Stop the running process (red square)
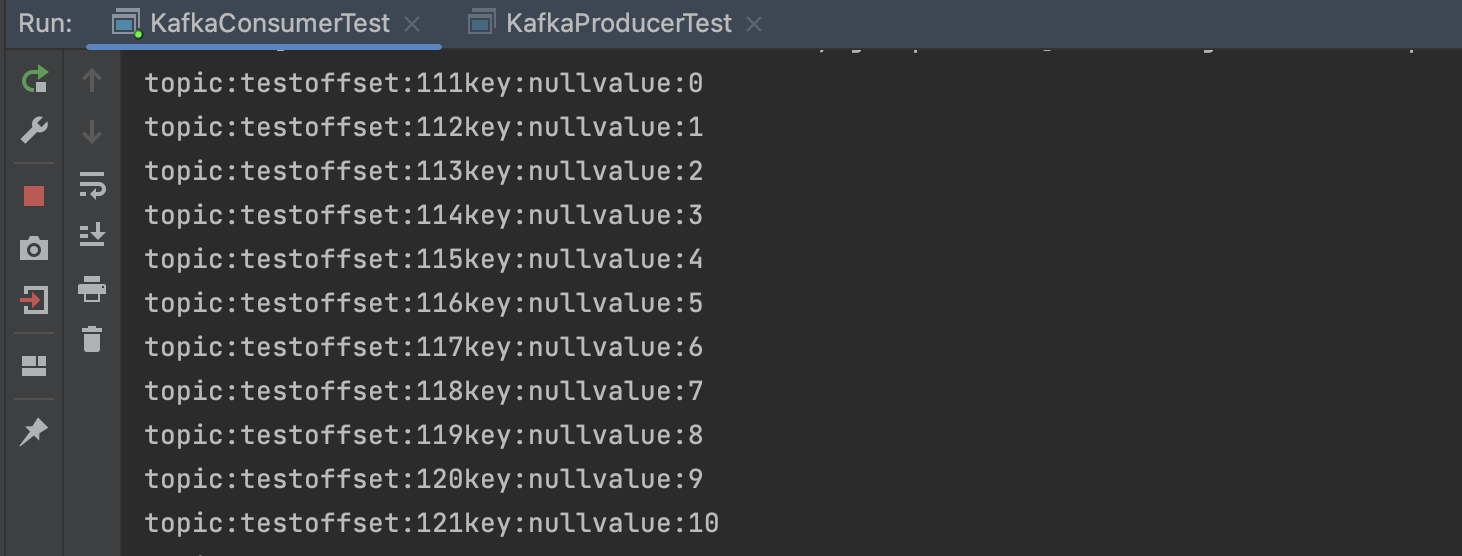The image size is (1462, 556). [x=34, y=196]
